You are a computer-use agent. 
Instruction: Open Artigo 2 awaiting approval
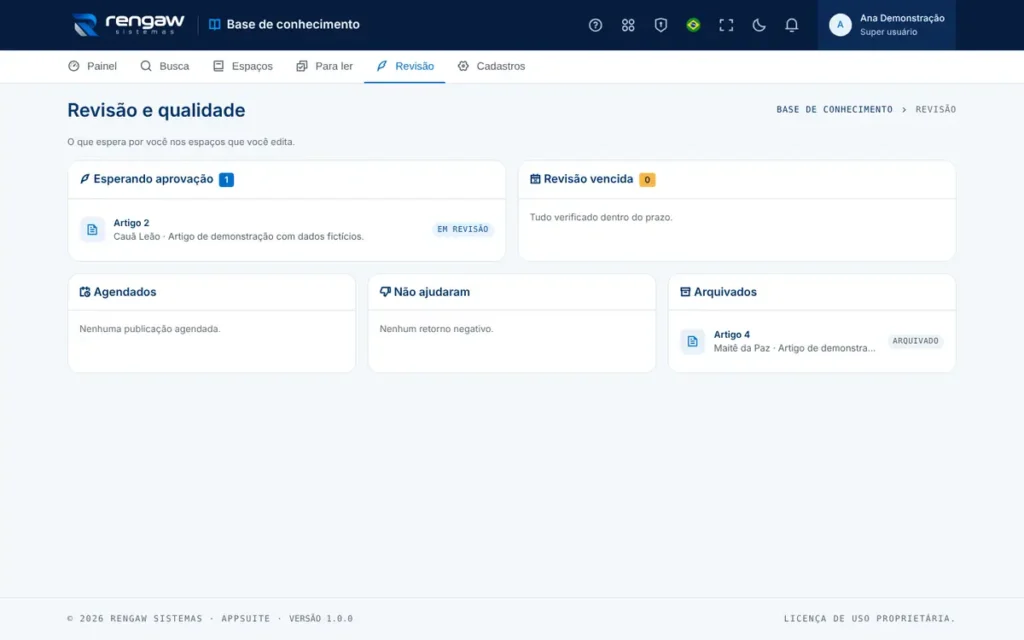pyautogui.click(x=287, y=229)
